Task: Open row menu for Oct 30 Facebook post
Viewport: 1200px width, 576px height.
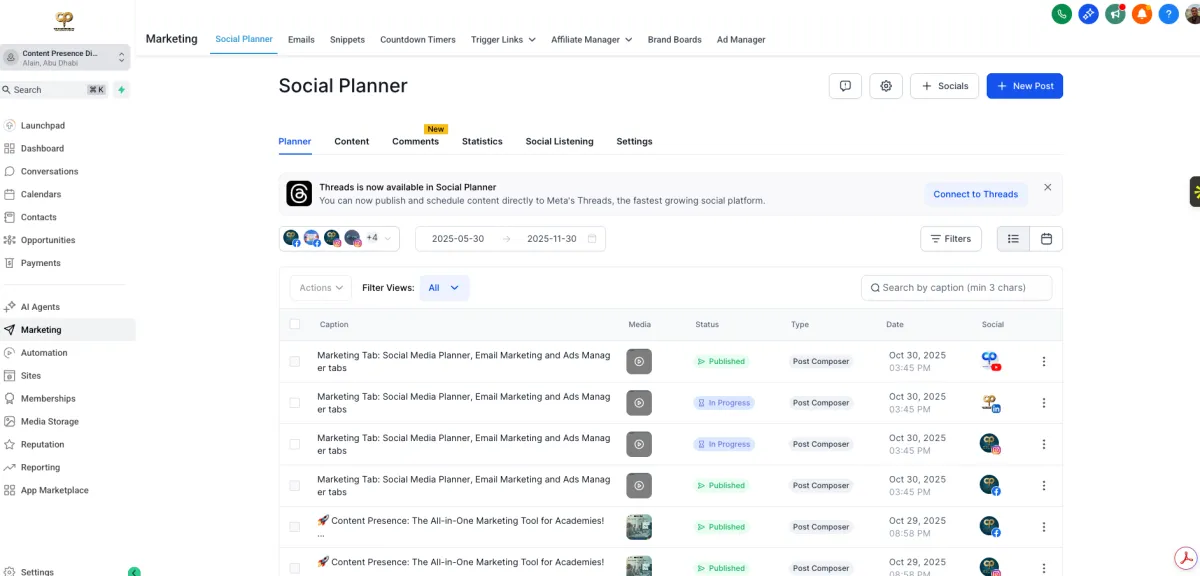Action: coord(1044,486)
